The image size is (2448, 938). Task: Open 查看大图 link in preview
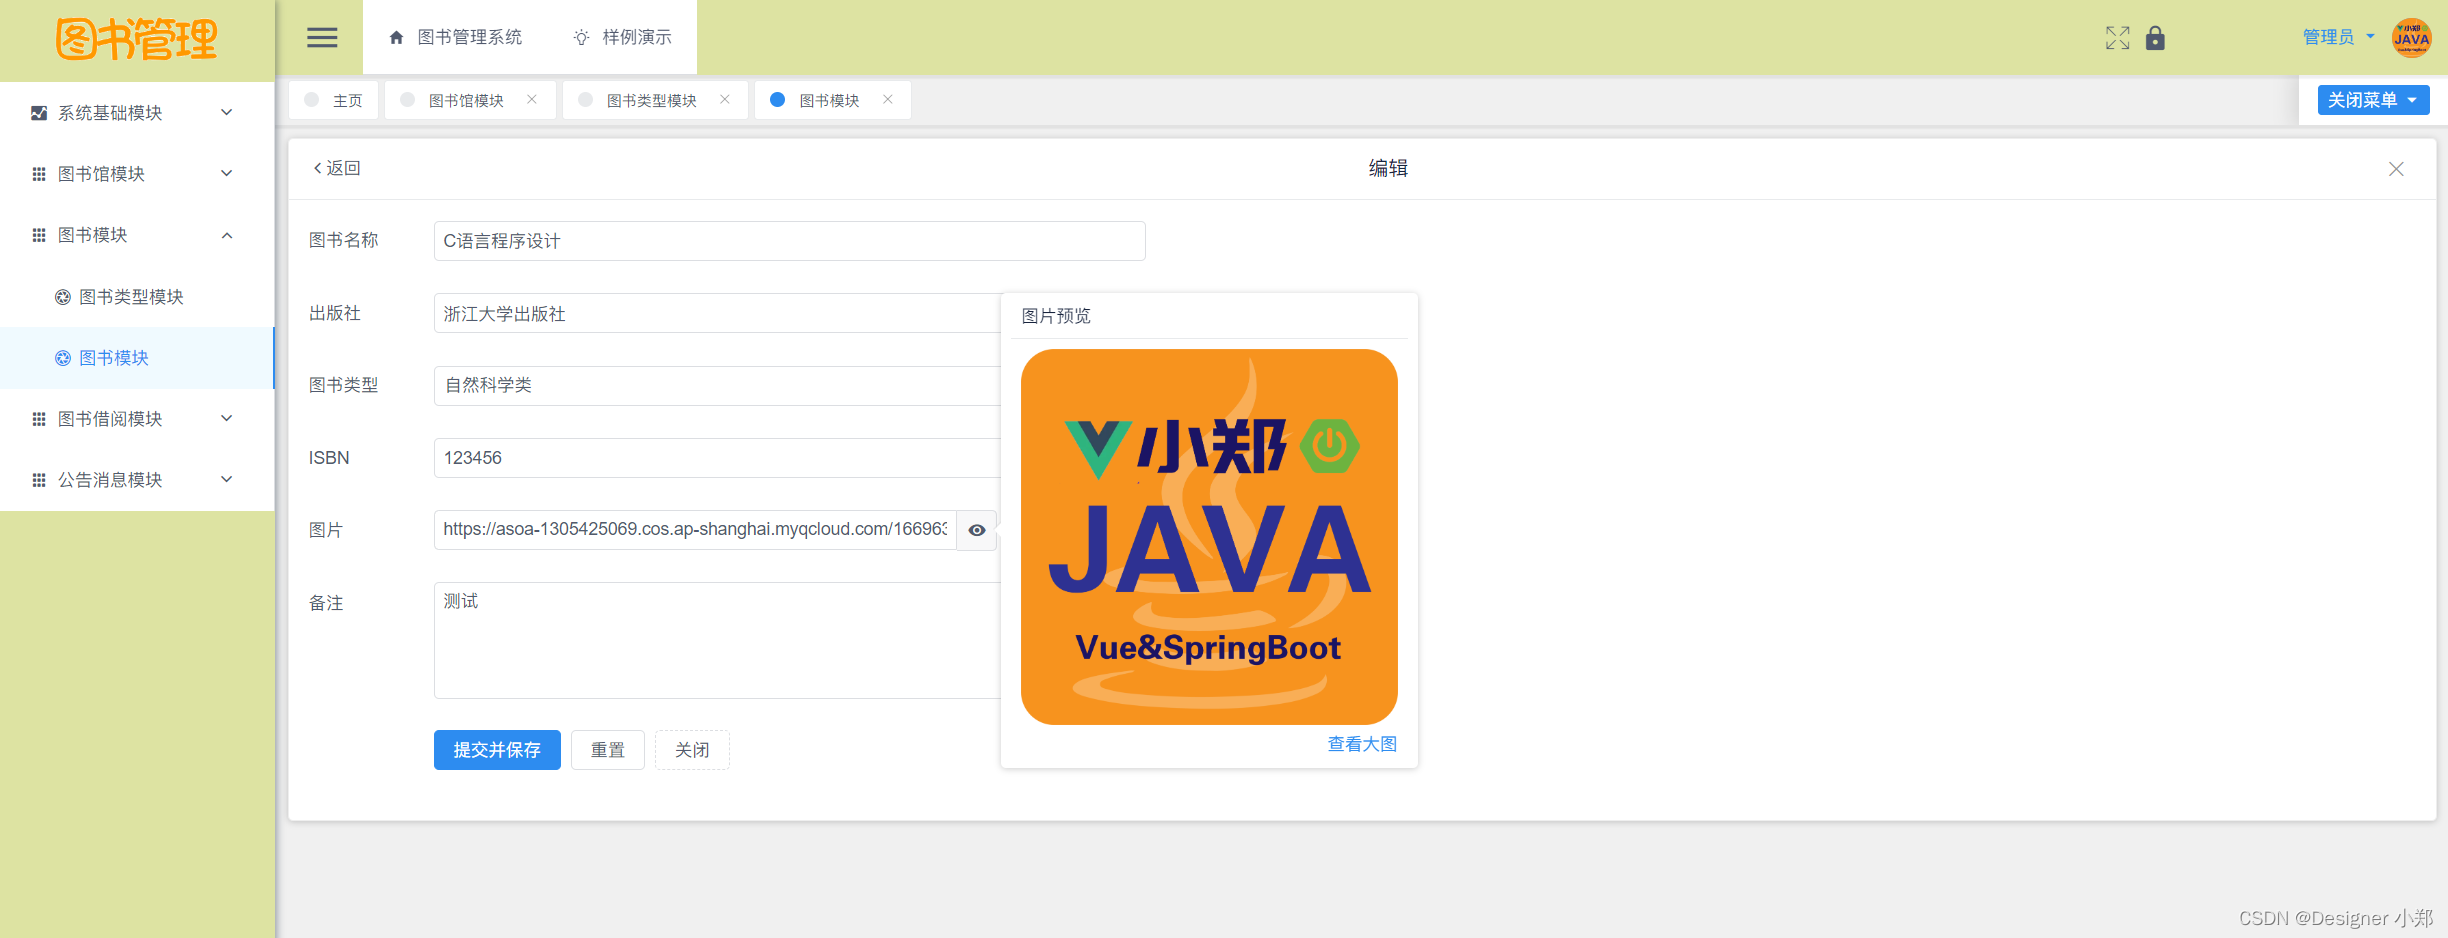[1362, 744]
